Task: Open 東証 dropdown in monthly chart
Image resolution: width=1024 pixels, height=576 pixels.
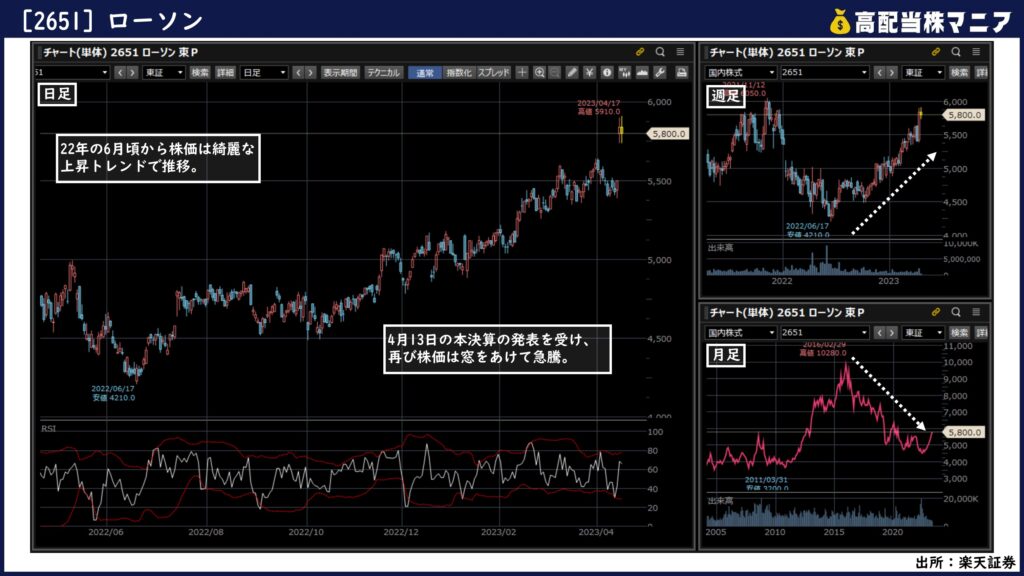Action: [x=922, y=333]
